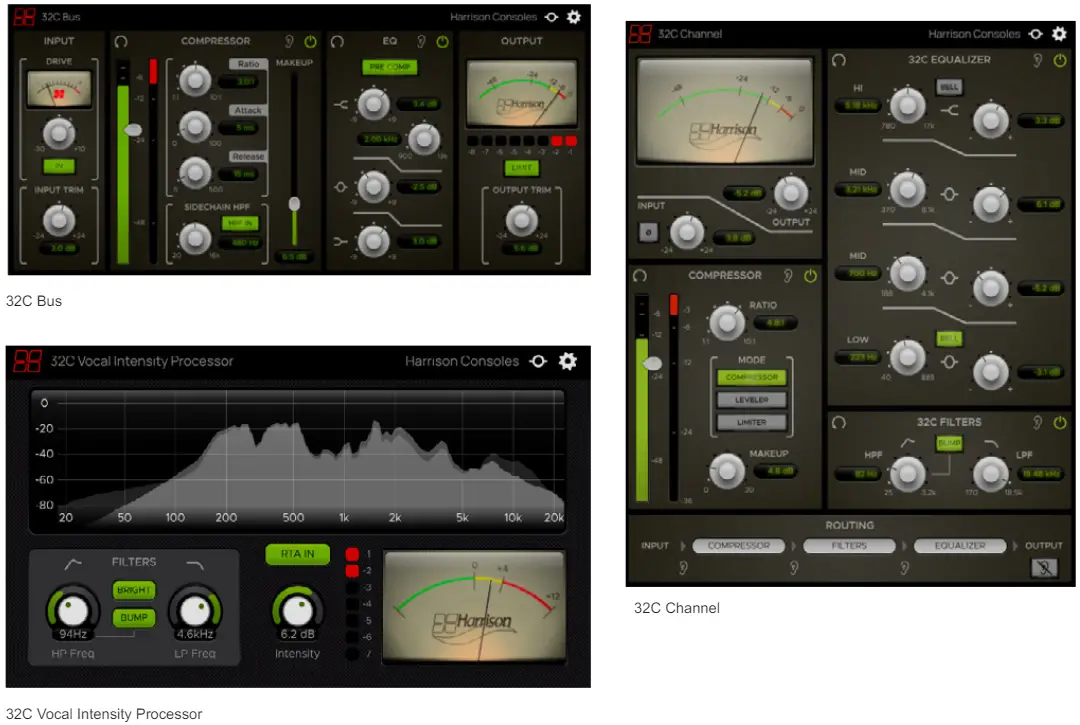1080x725 pixels.
Task: Disable the RTA IN analyzer toggle
Action: point(297,555)
